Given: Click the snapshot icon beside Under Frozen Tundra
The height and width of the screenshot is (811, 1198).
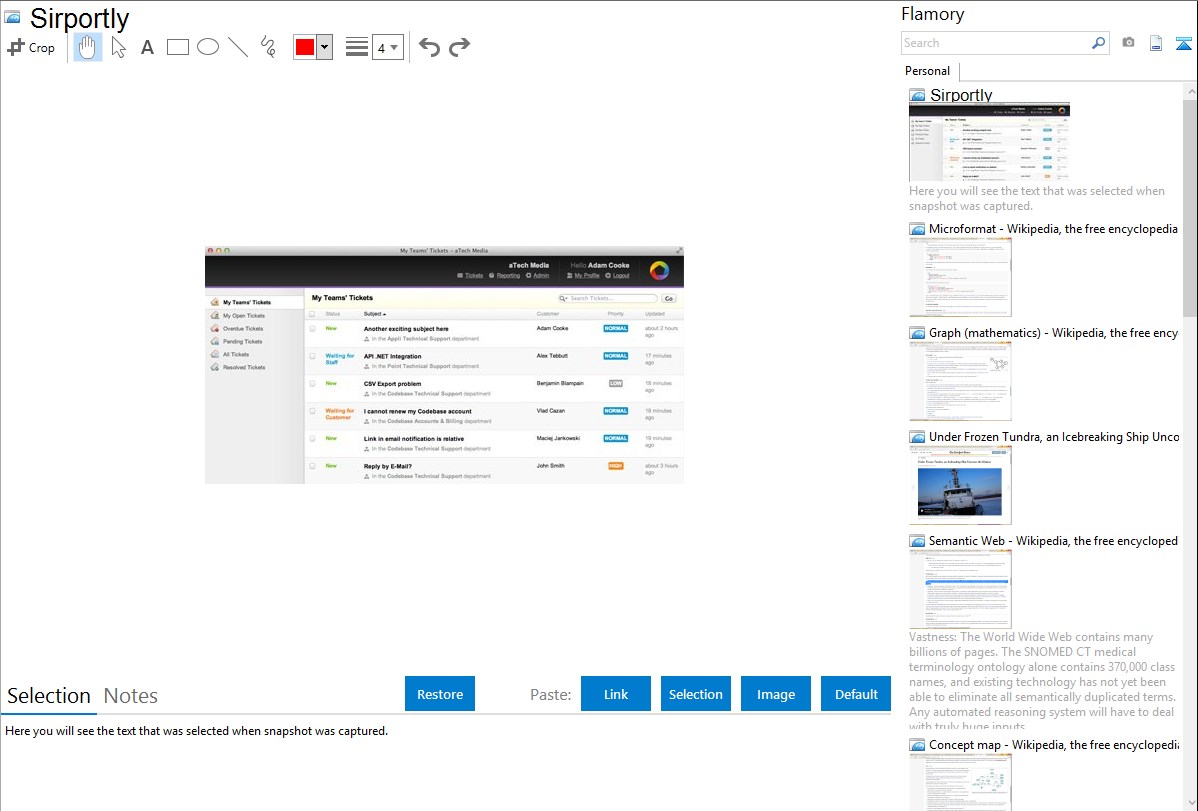Looking at the screenshot, I should tap(917, 437).
